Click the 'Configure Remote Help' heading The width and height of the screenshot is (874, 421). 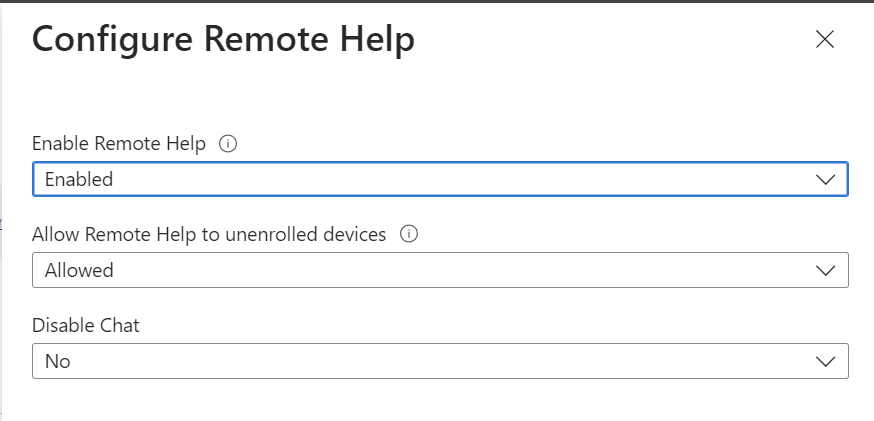pos(223,40)
